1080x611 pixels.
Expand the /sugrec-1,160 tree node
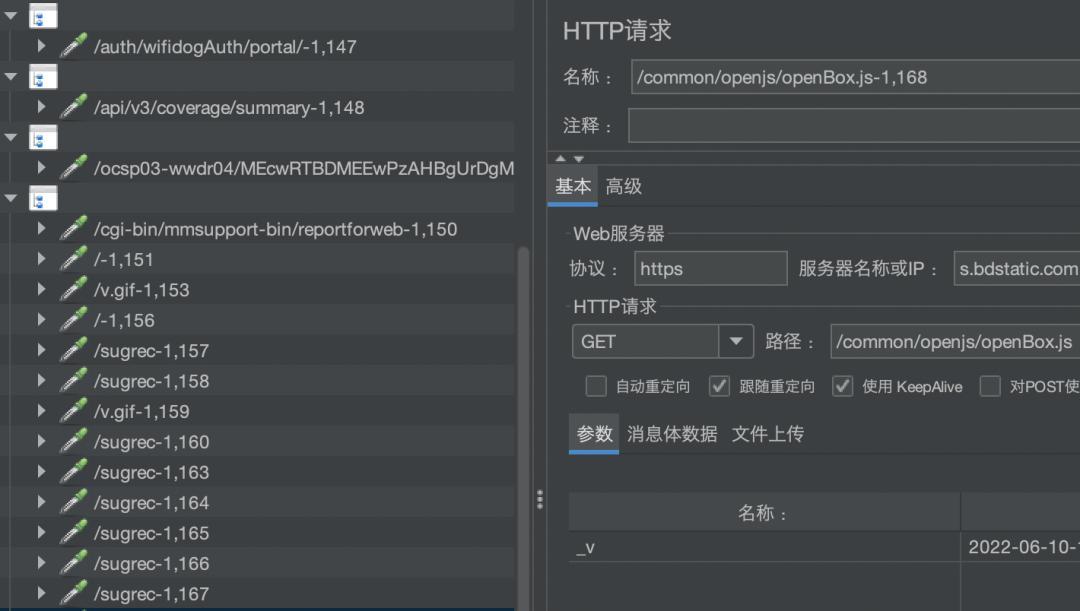pos(40,442)
